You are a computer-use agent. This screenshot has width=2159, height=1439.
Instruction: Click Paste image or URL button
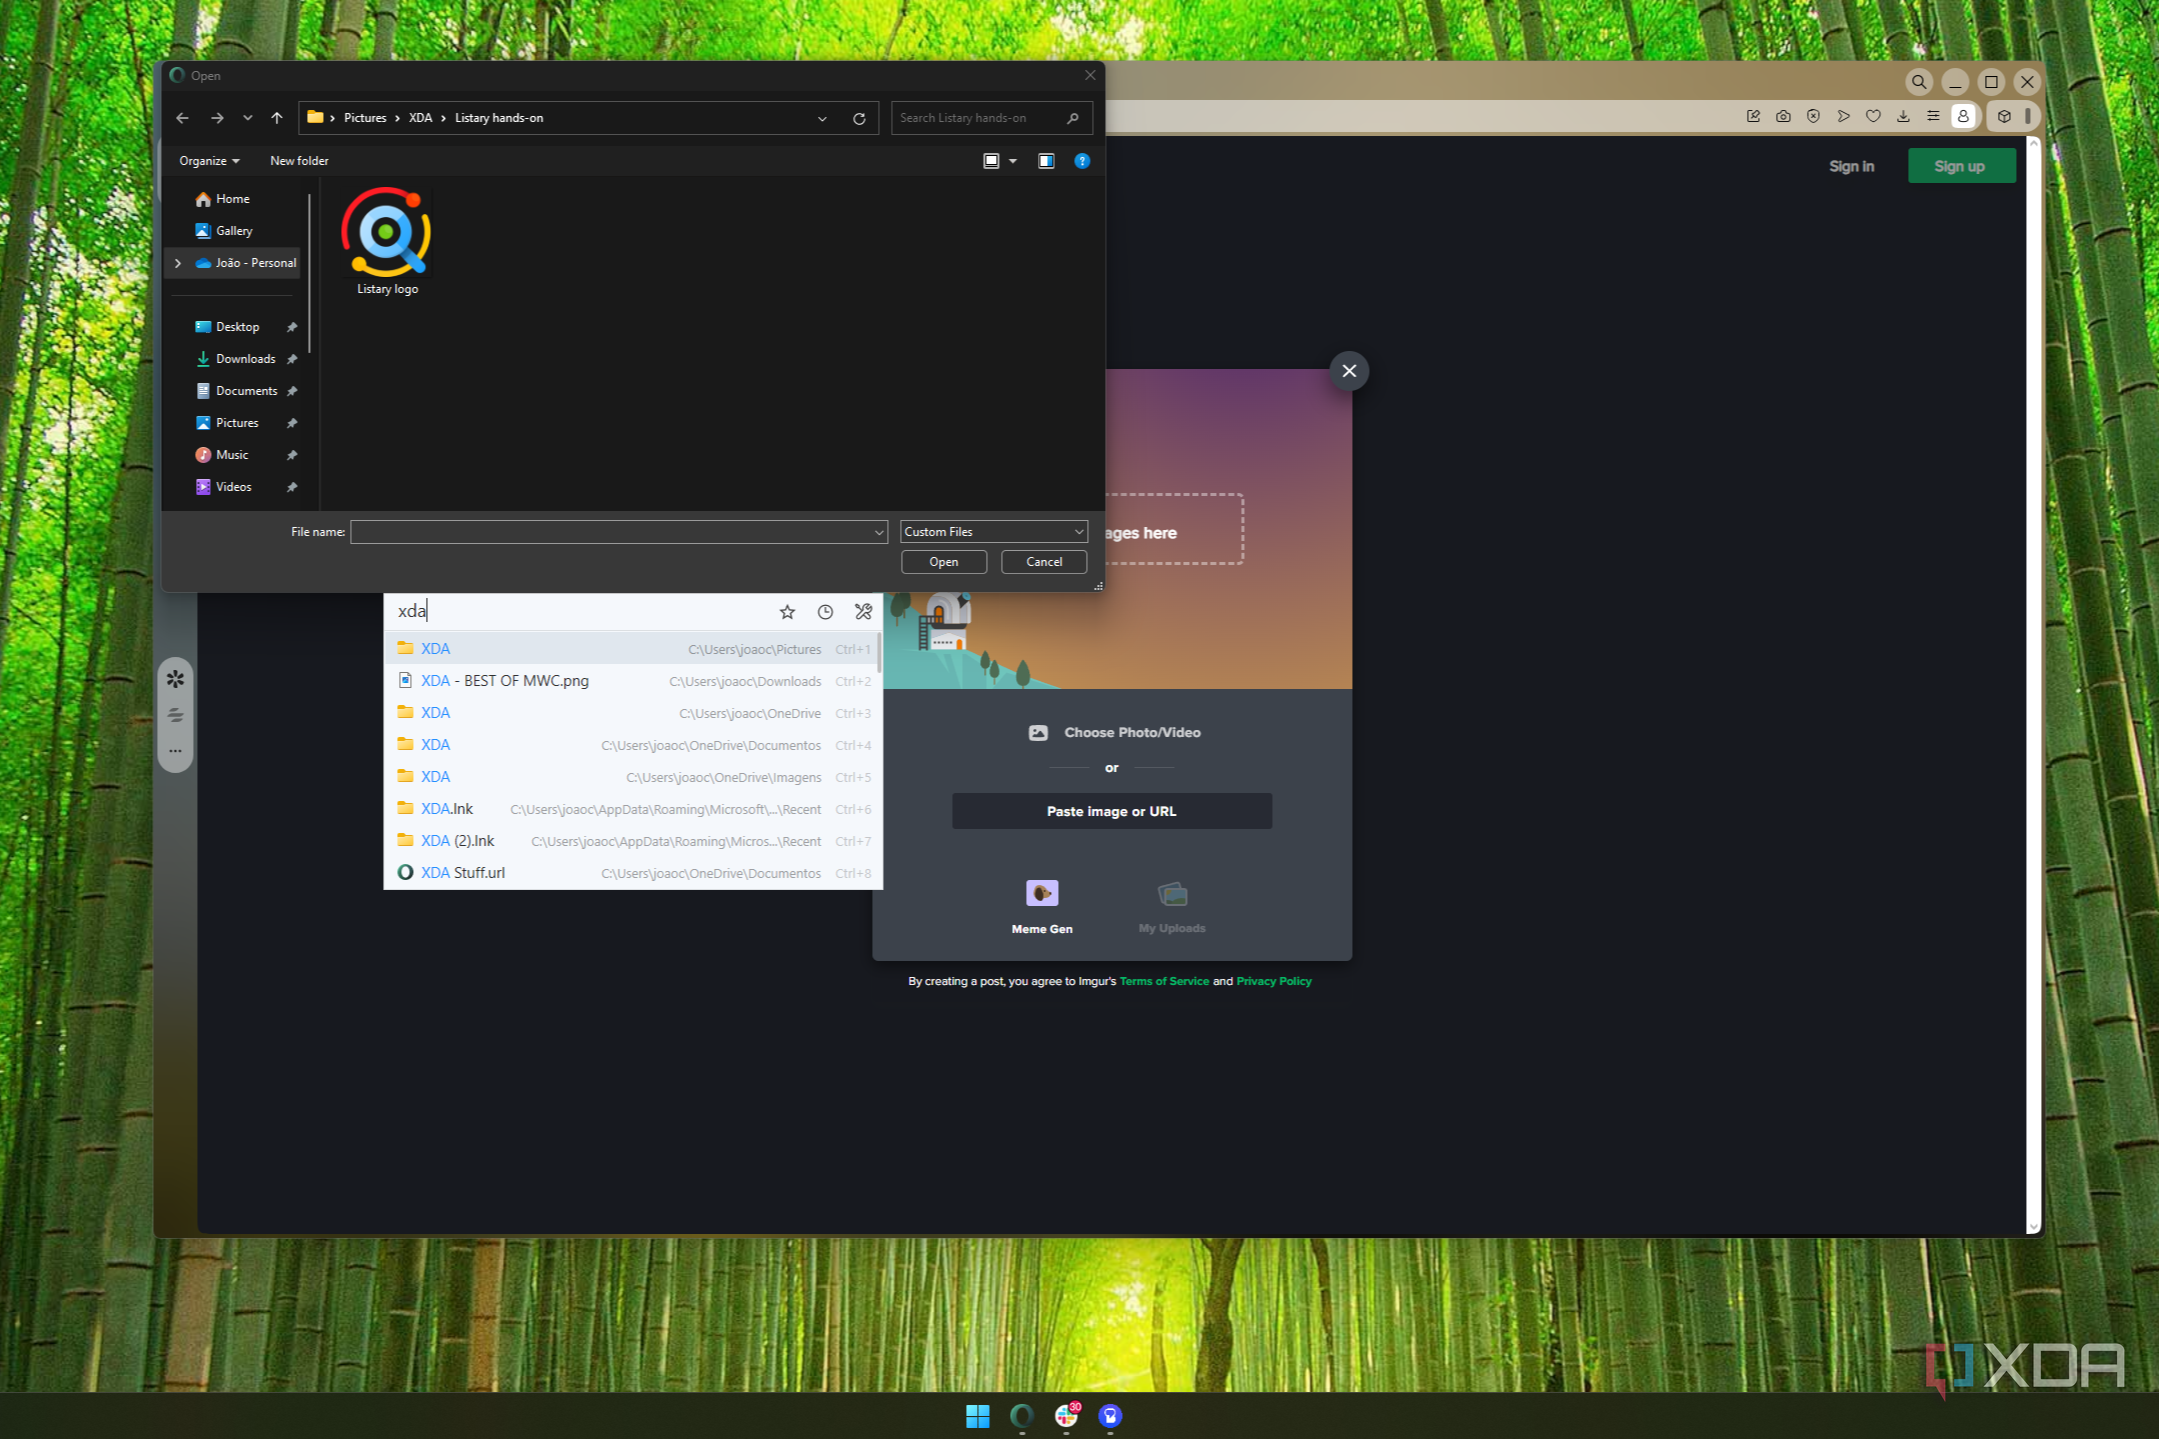(1111, 811)
